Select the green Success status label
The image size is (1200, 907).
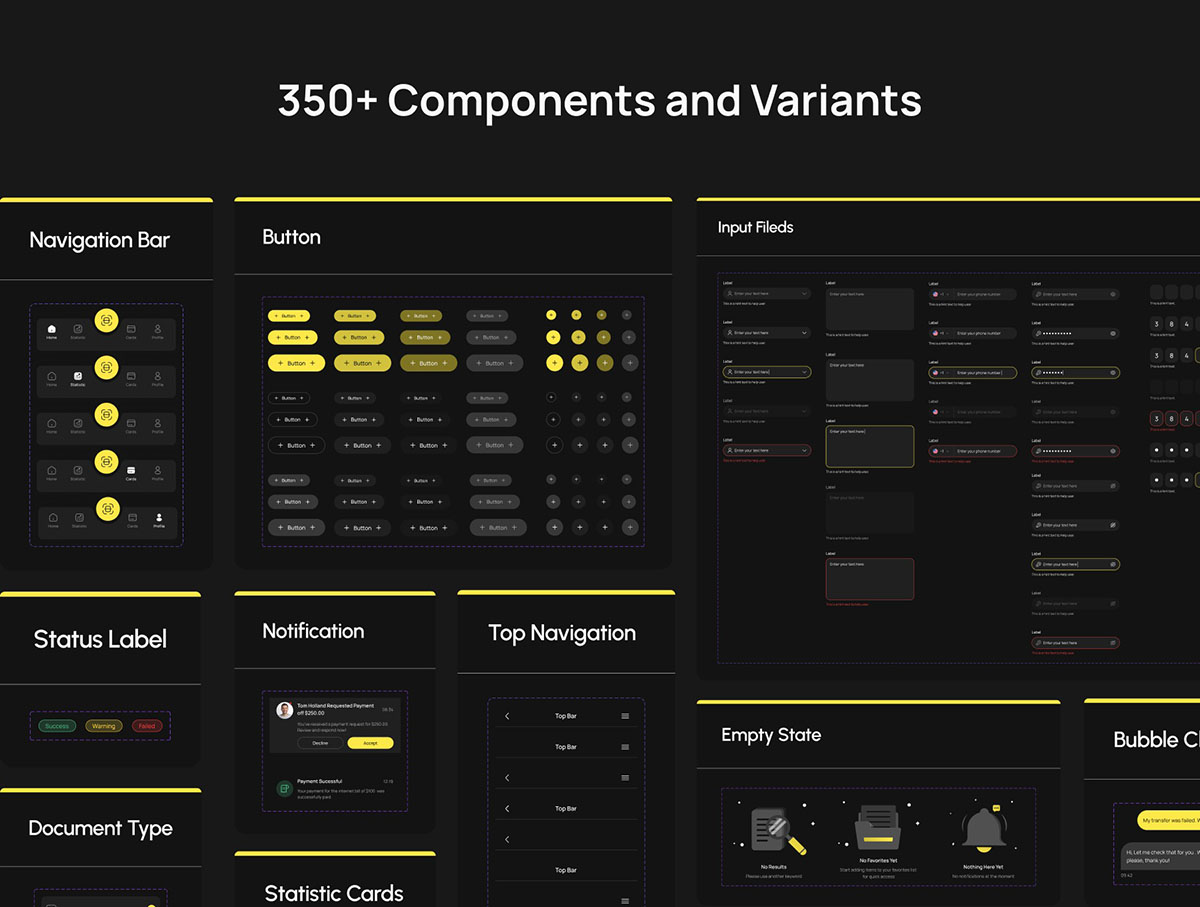click(57, 726)
